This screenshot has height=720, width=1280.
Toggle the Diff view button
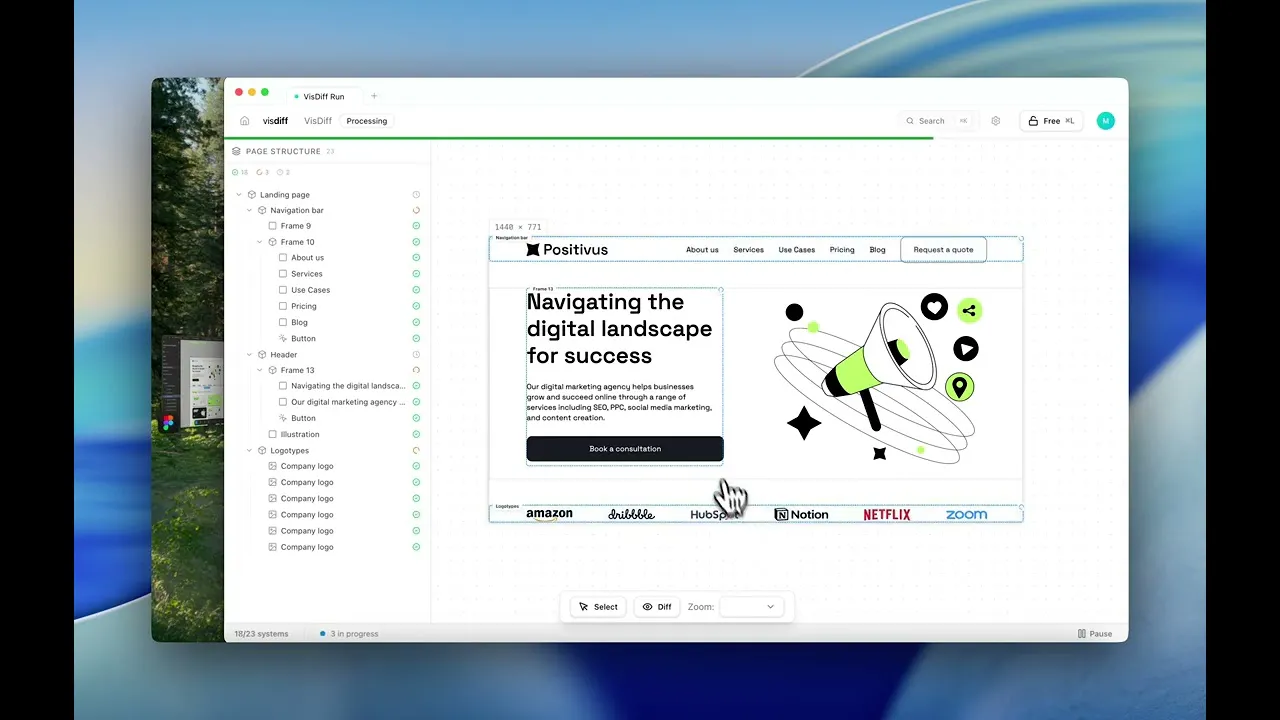[x=657, y=607]
